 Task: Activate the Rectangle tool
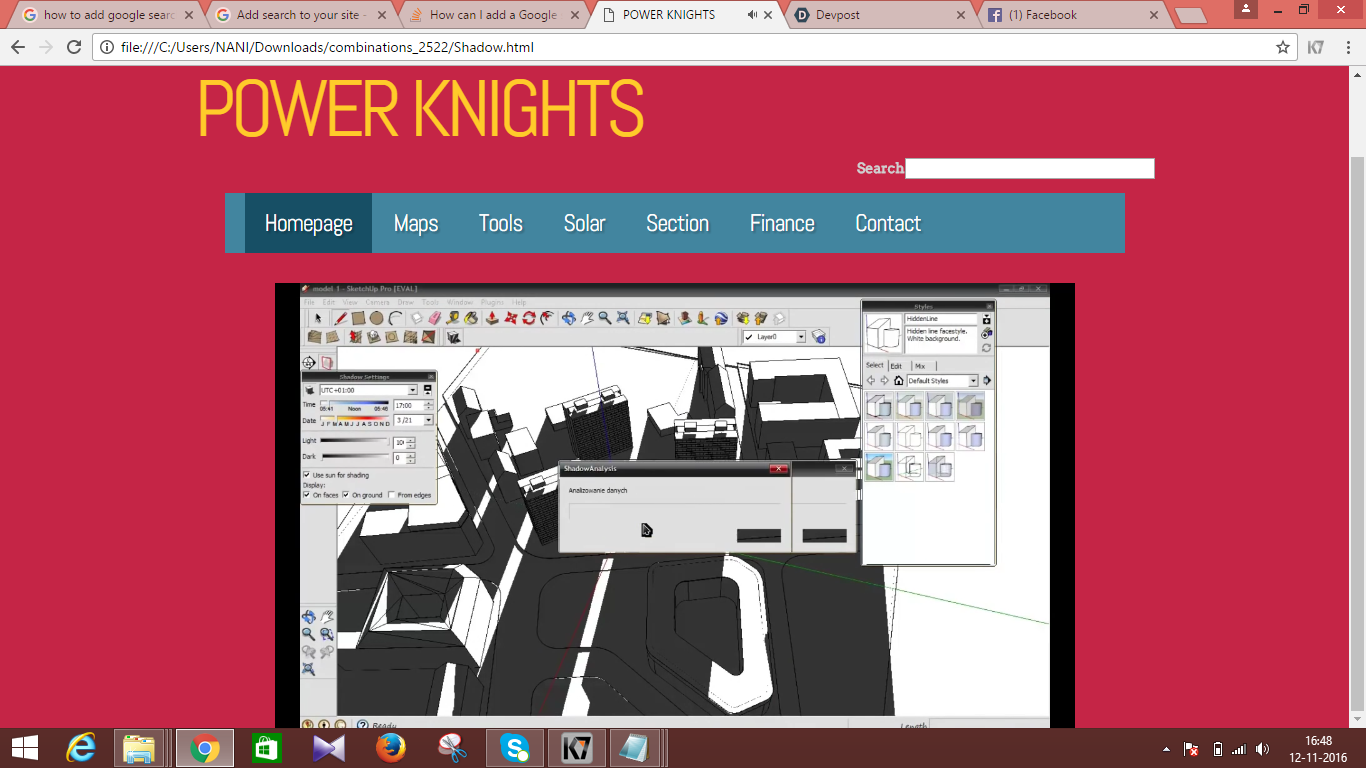pyautogui.click(x=358, y=318)
